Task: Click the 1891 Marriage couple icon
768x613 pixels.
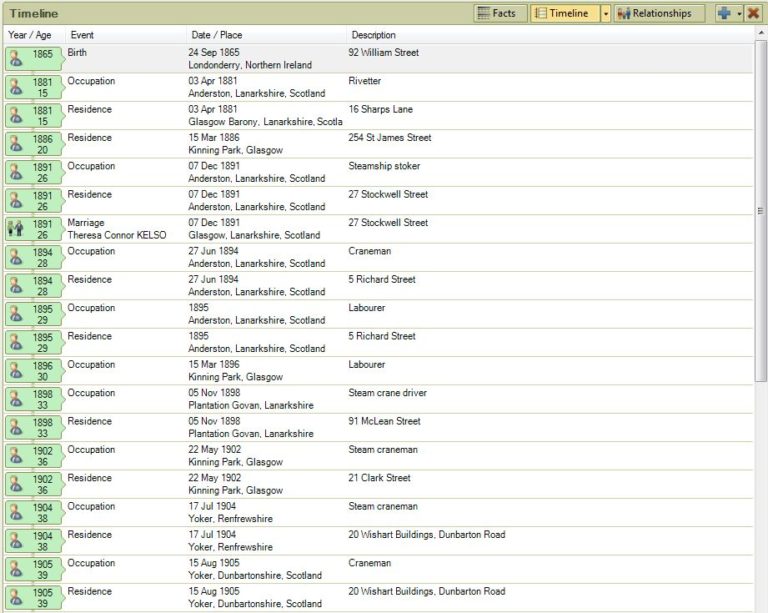Action: pyautogui.click(x=16, y=229)
